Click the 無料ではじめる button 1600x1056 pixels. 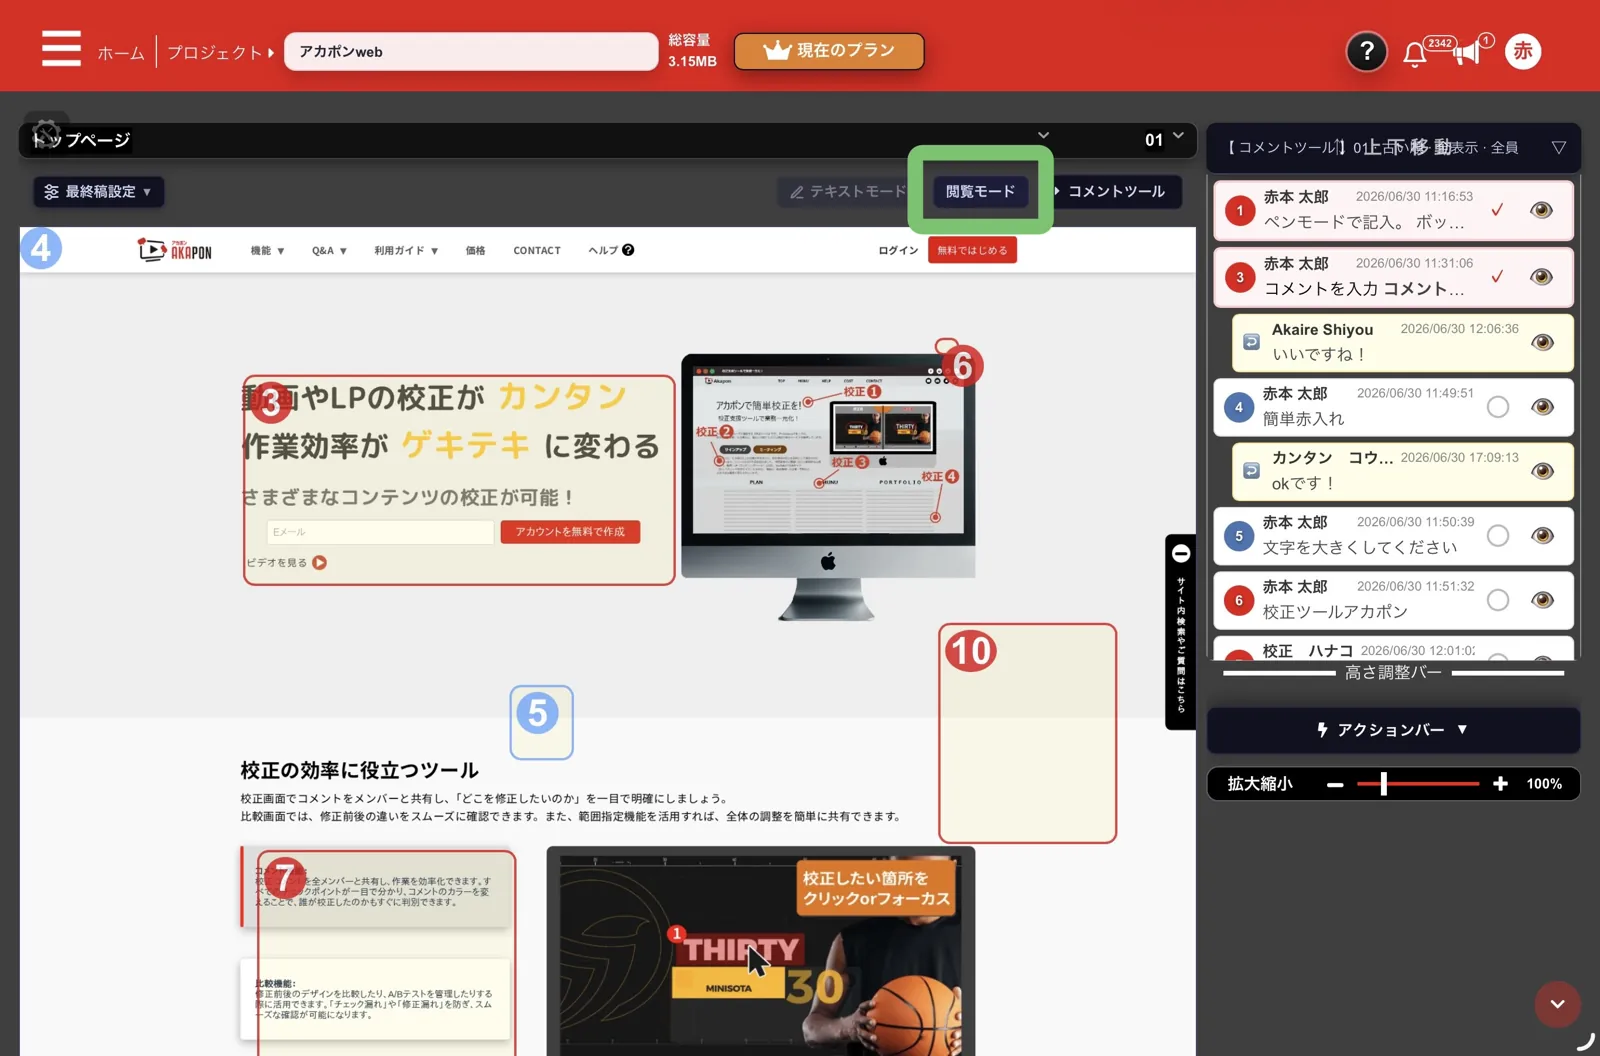(972, 250)
